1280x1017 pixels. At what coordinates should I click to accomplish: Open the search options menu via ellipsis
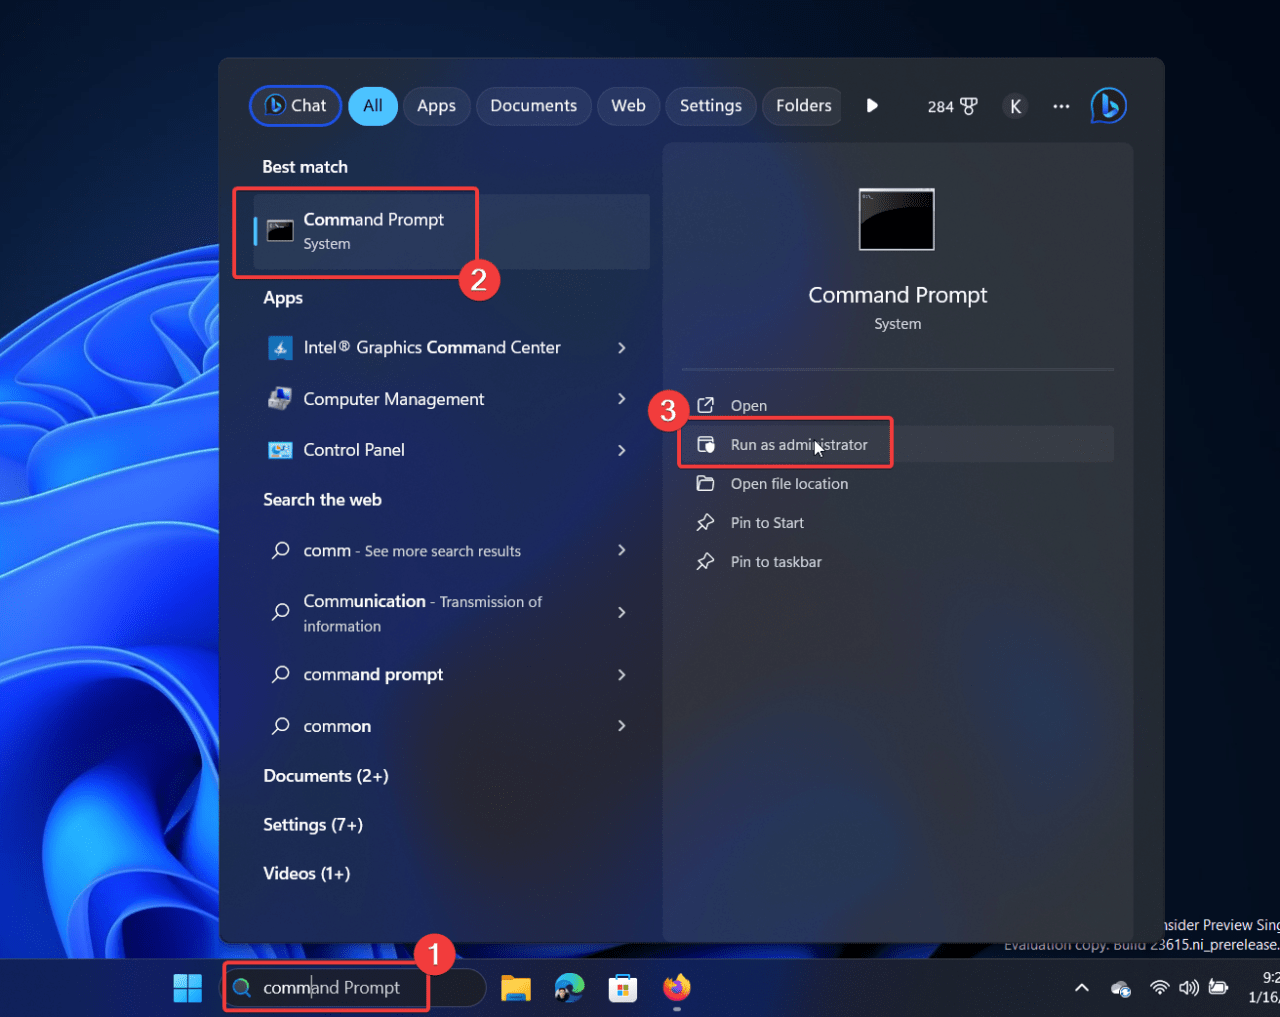(1060, 105)
